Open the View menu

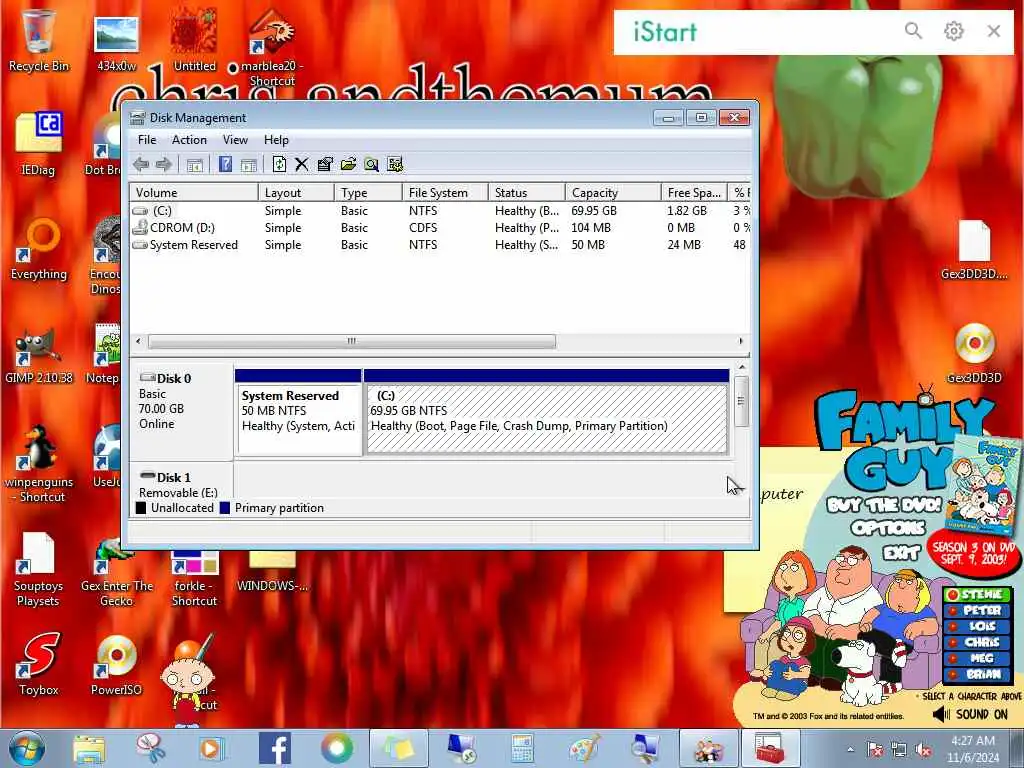pyautogui.click(x=235, y=140)
